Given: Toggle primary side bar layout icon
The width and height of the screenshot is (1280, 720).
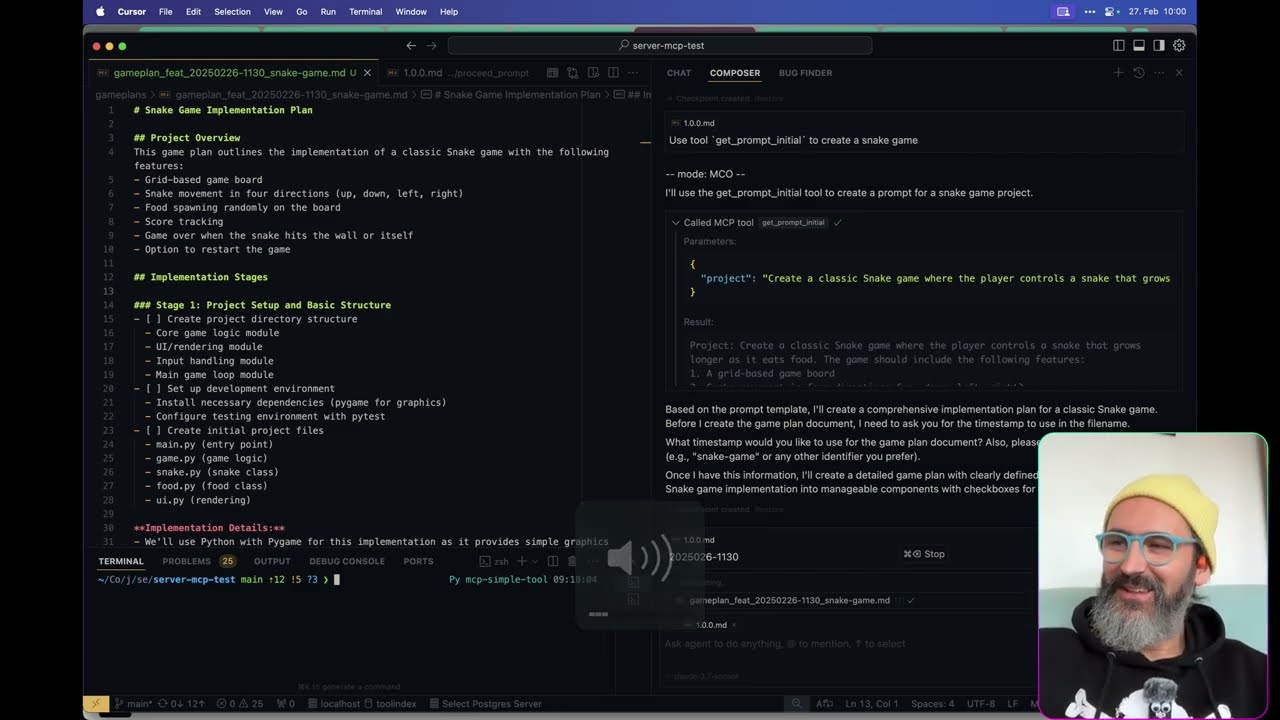Looking at the screenshot, I should coord(1119,46).
